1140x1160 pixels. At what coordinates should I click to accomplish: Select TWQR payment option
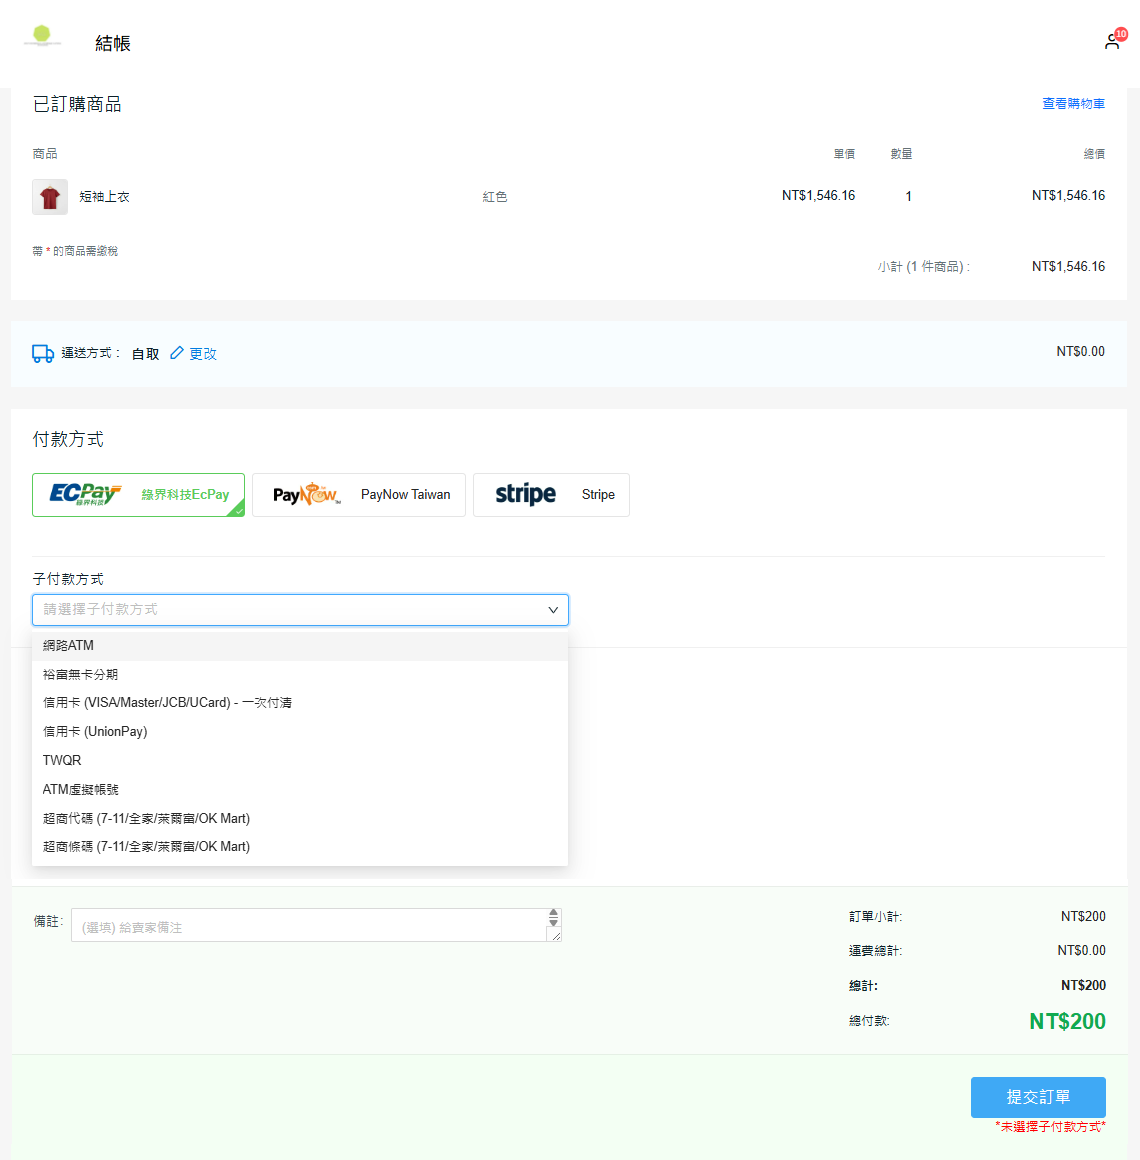click(62, 761)
